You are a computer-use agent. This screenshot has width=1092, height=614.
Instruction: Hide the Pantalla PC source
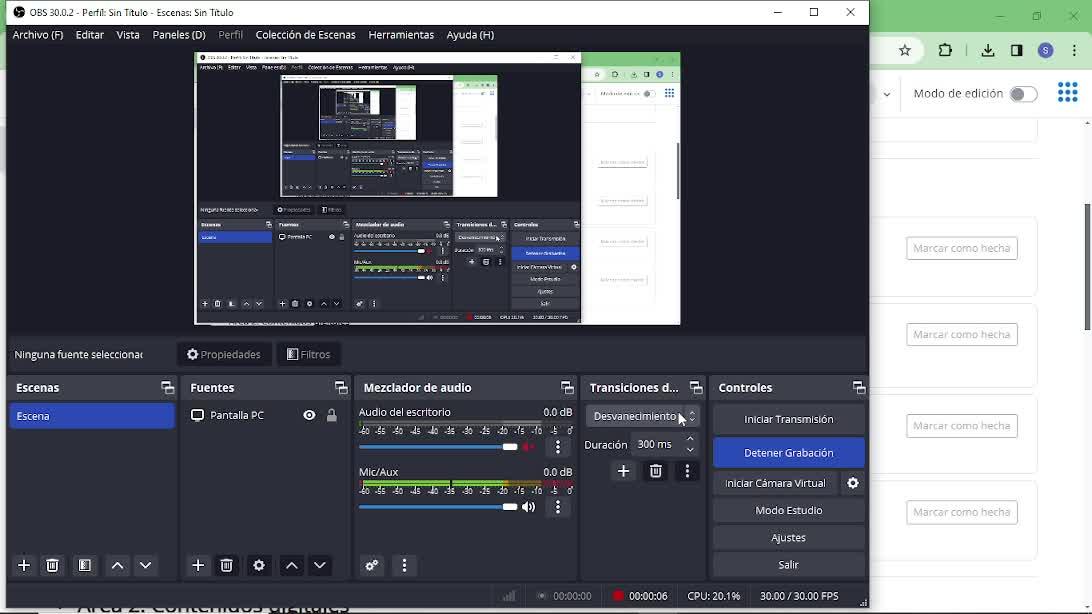tap(309, 416)
